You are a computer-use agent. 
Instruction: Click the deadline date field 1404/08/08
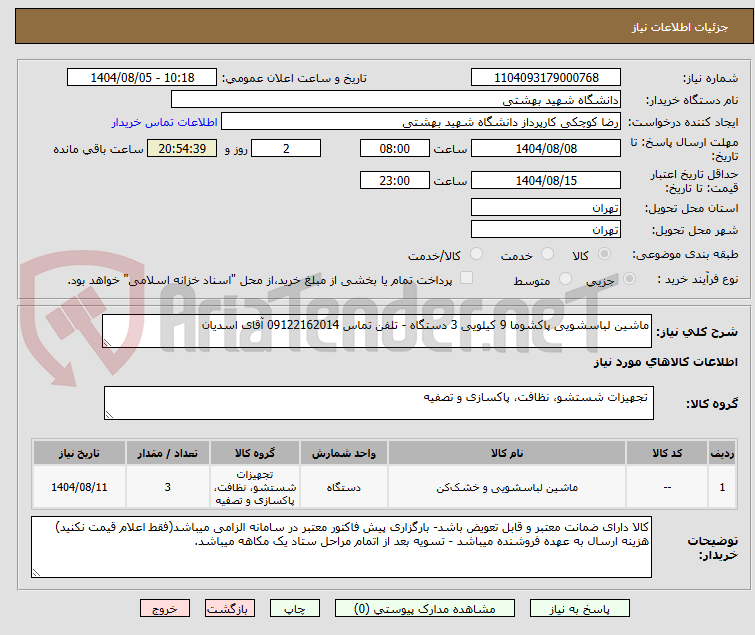click(546, 148)
